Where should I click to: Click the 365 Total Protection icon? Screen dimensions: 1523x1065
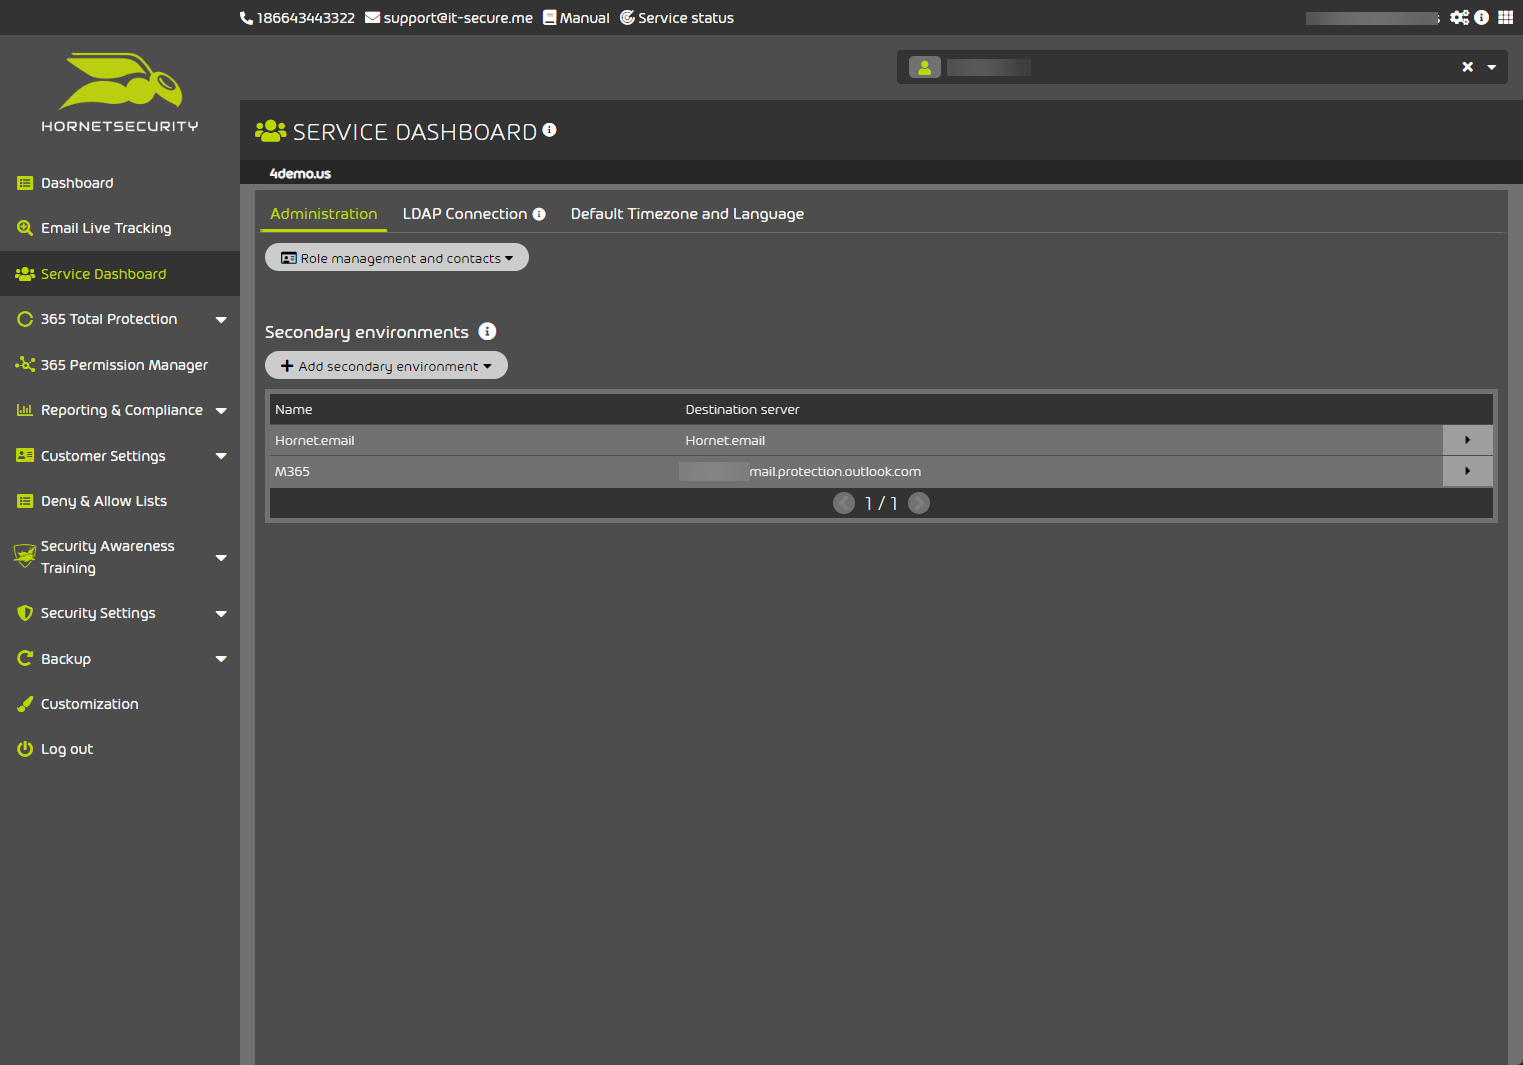[x=25, y=319]
